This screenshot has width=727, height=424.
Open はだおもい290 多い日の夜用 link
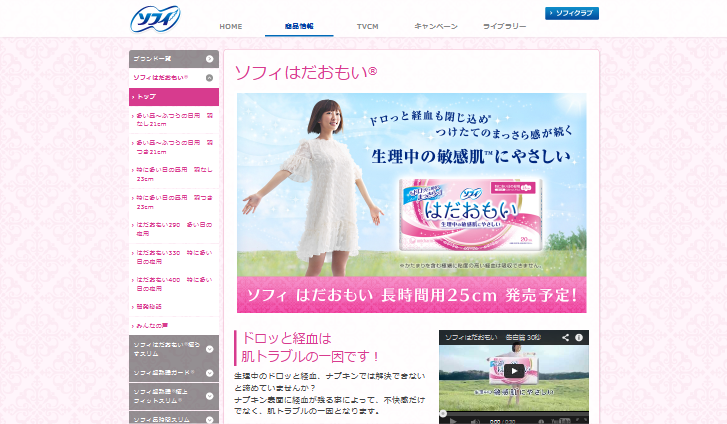click(x=174, y=229)
